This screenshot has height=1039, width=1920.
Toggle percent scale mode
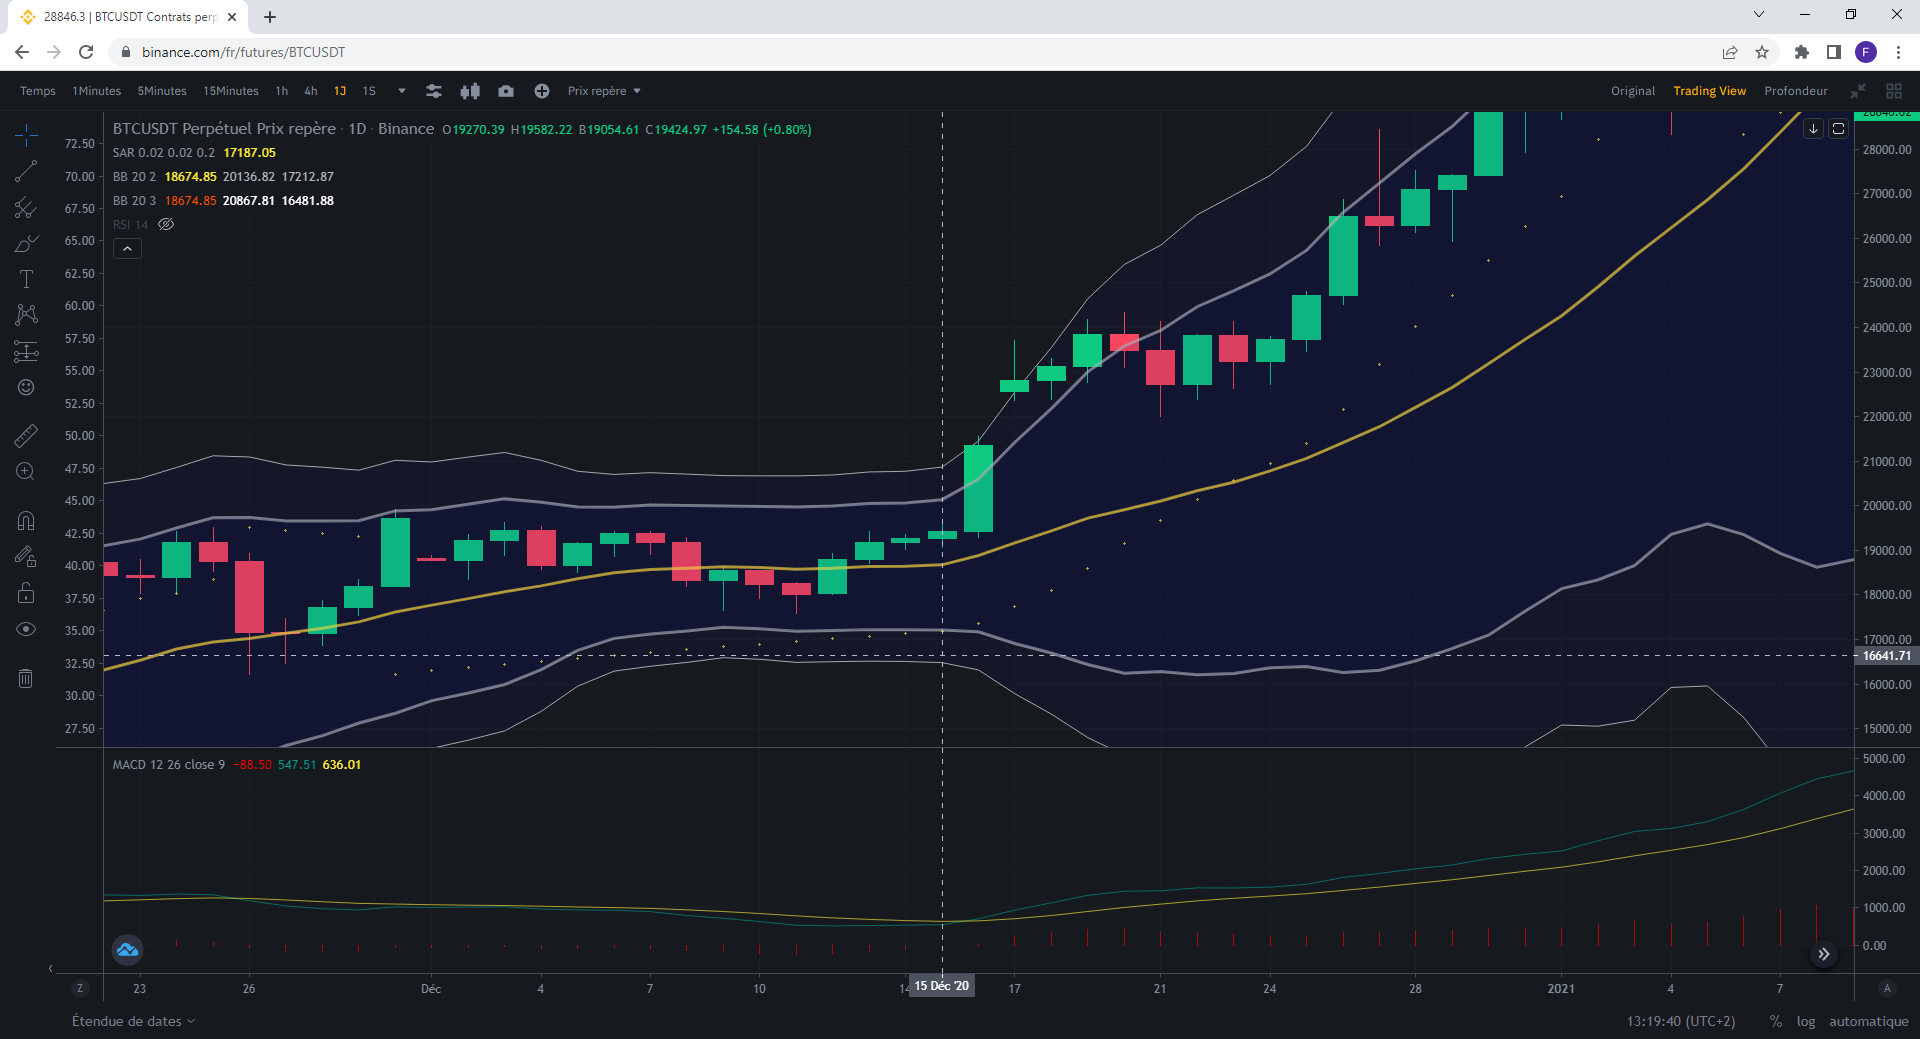coord(1776,1021)
